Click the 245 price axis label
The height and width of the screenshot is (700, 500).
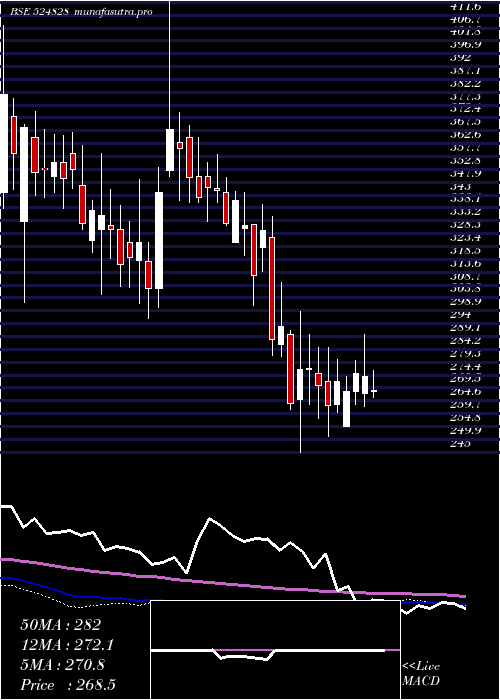pyautogui.click(x=461, y=444)
